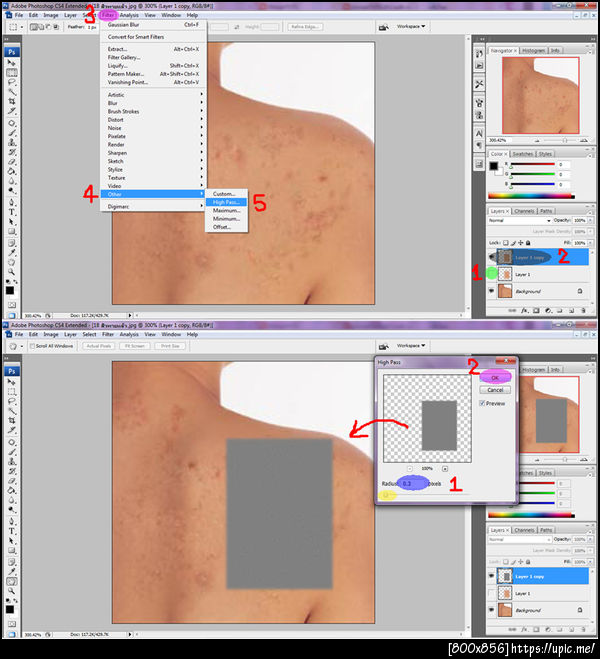
Task: Hide the Background layer in upper Layers panel
Action: (x=491, y=291)
